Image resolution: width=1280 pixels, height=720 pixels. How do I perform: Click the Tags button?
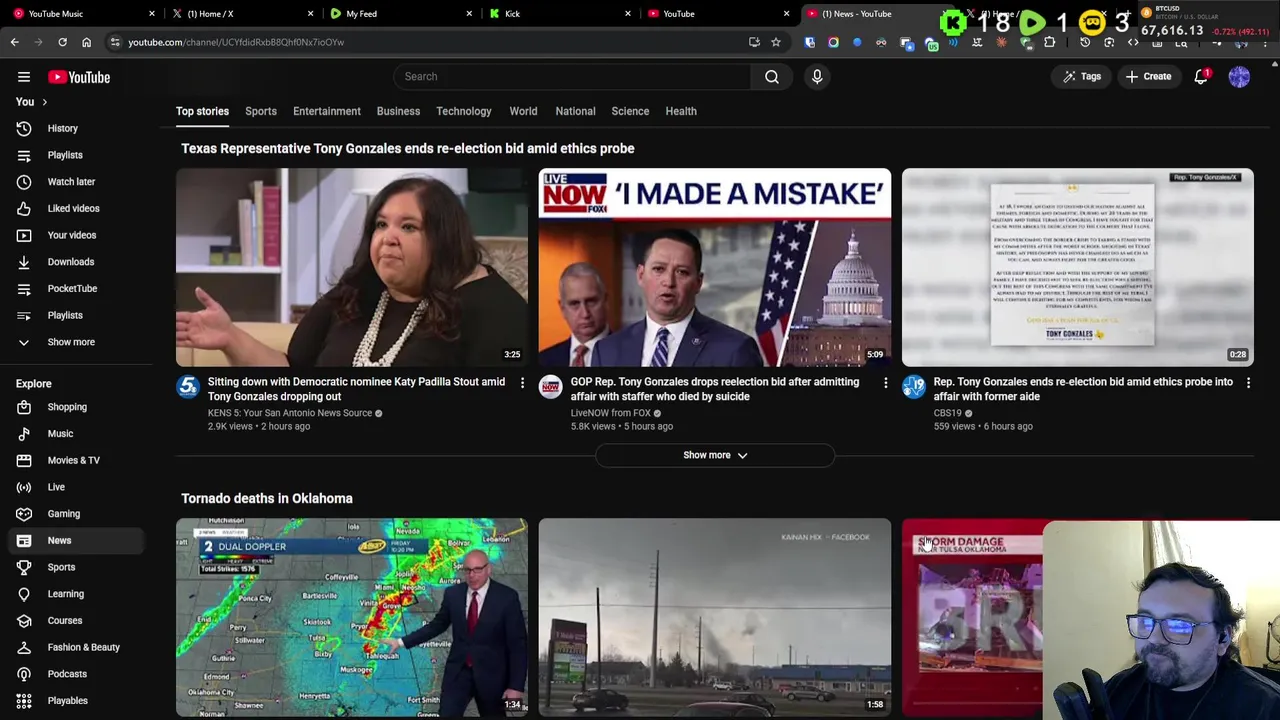1082,77
